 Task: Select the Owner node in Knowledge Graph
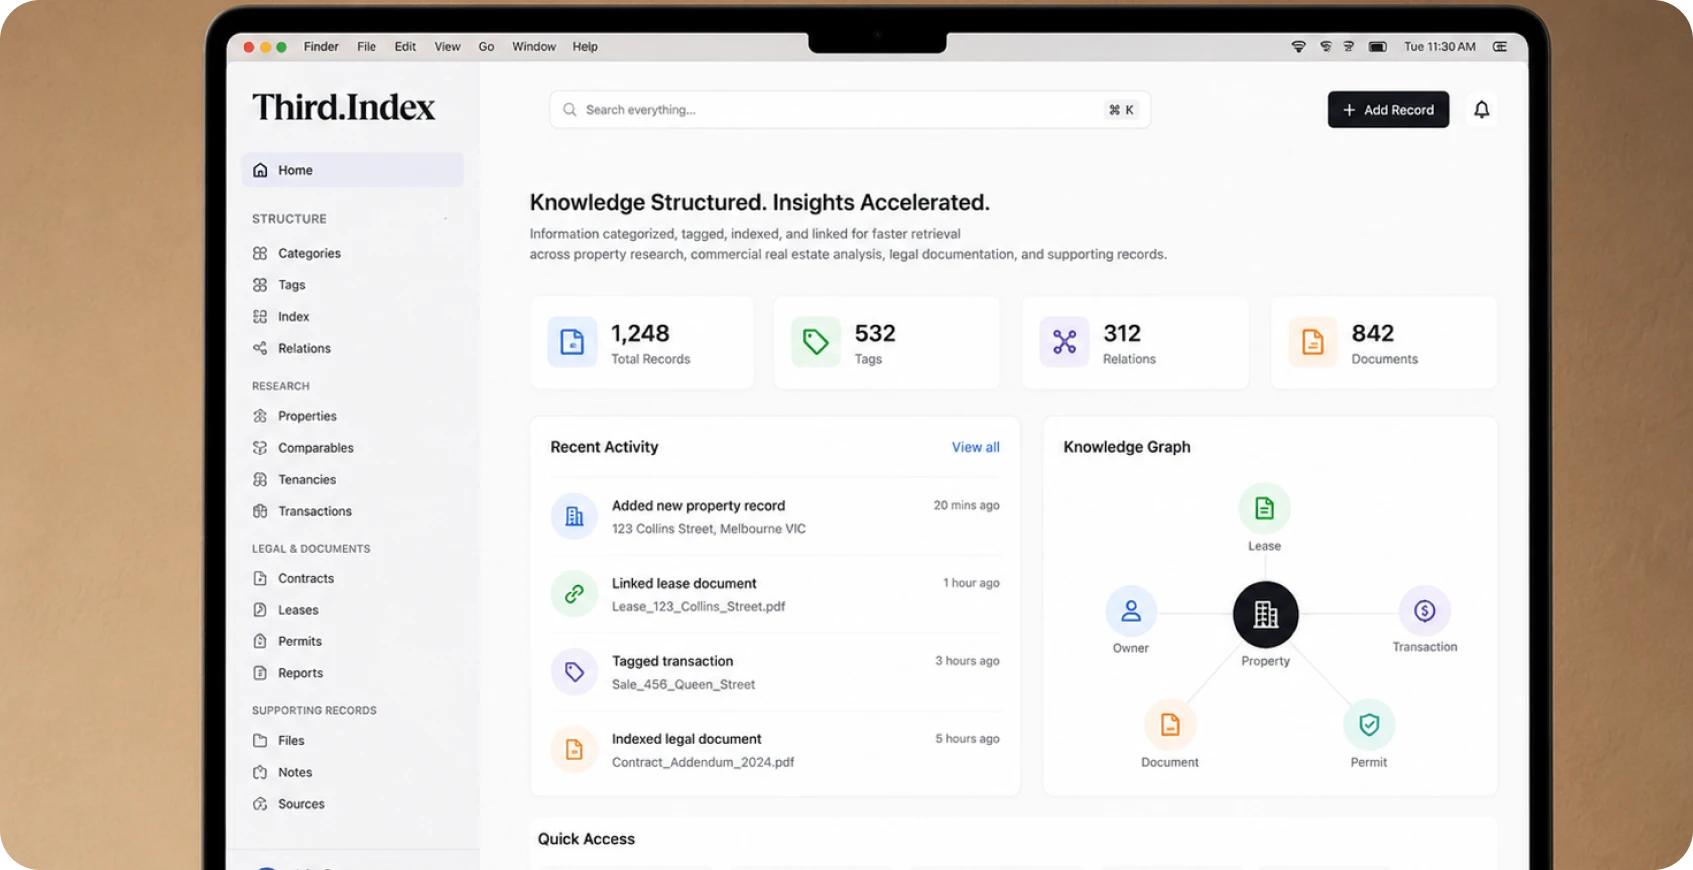click(x=1131, y=611)
